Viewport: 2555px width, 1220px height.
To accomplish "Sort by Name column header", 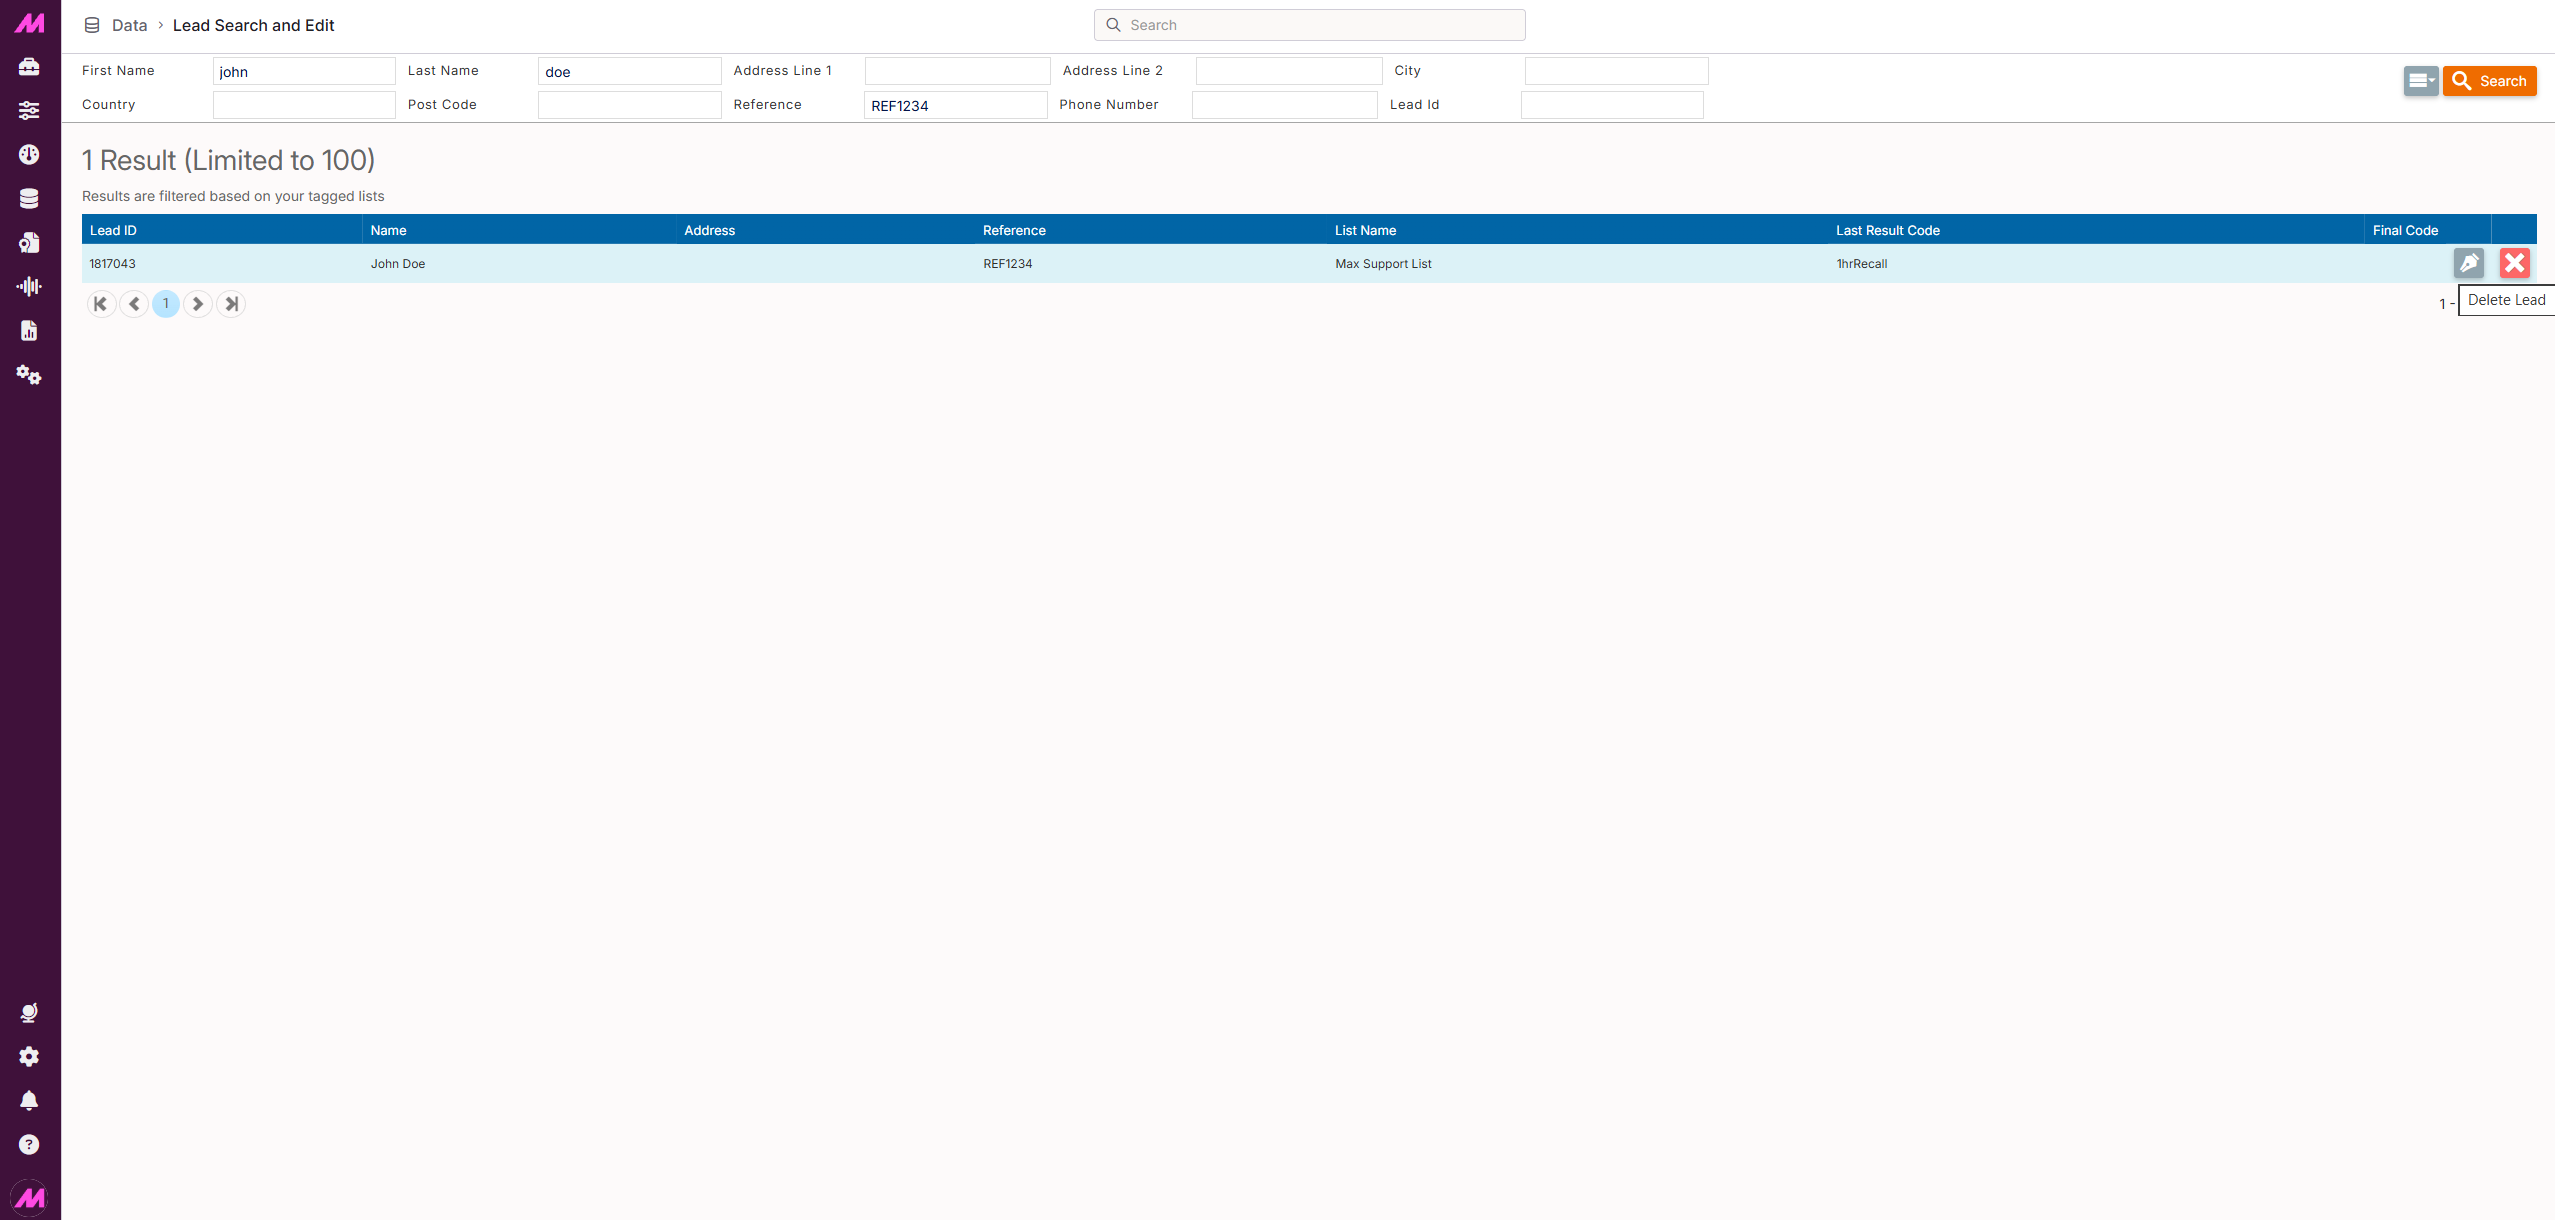I will (518, 230).
